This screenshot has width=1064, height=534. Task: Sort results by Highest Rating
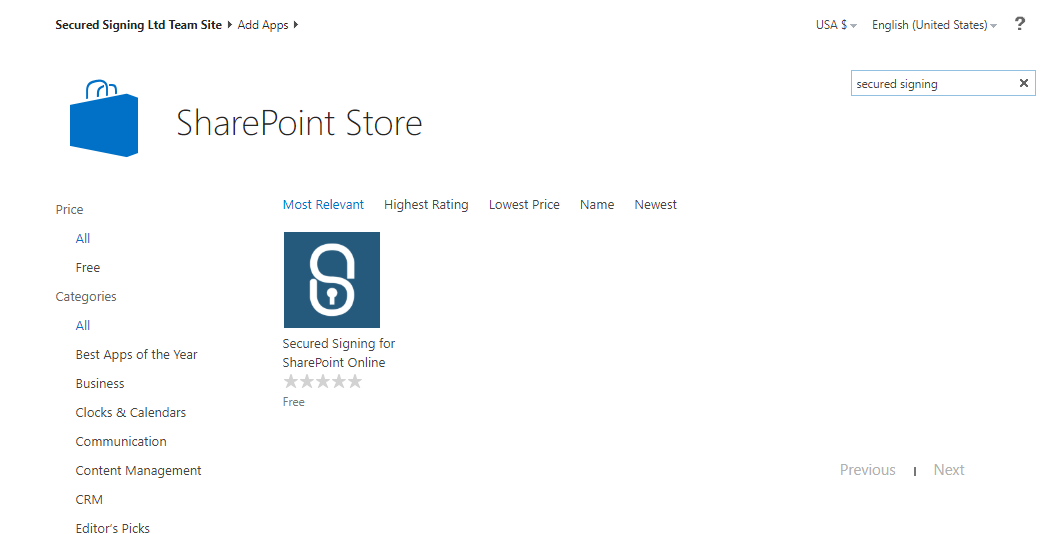click(x=426, y=205)
